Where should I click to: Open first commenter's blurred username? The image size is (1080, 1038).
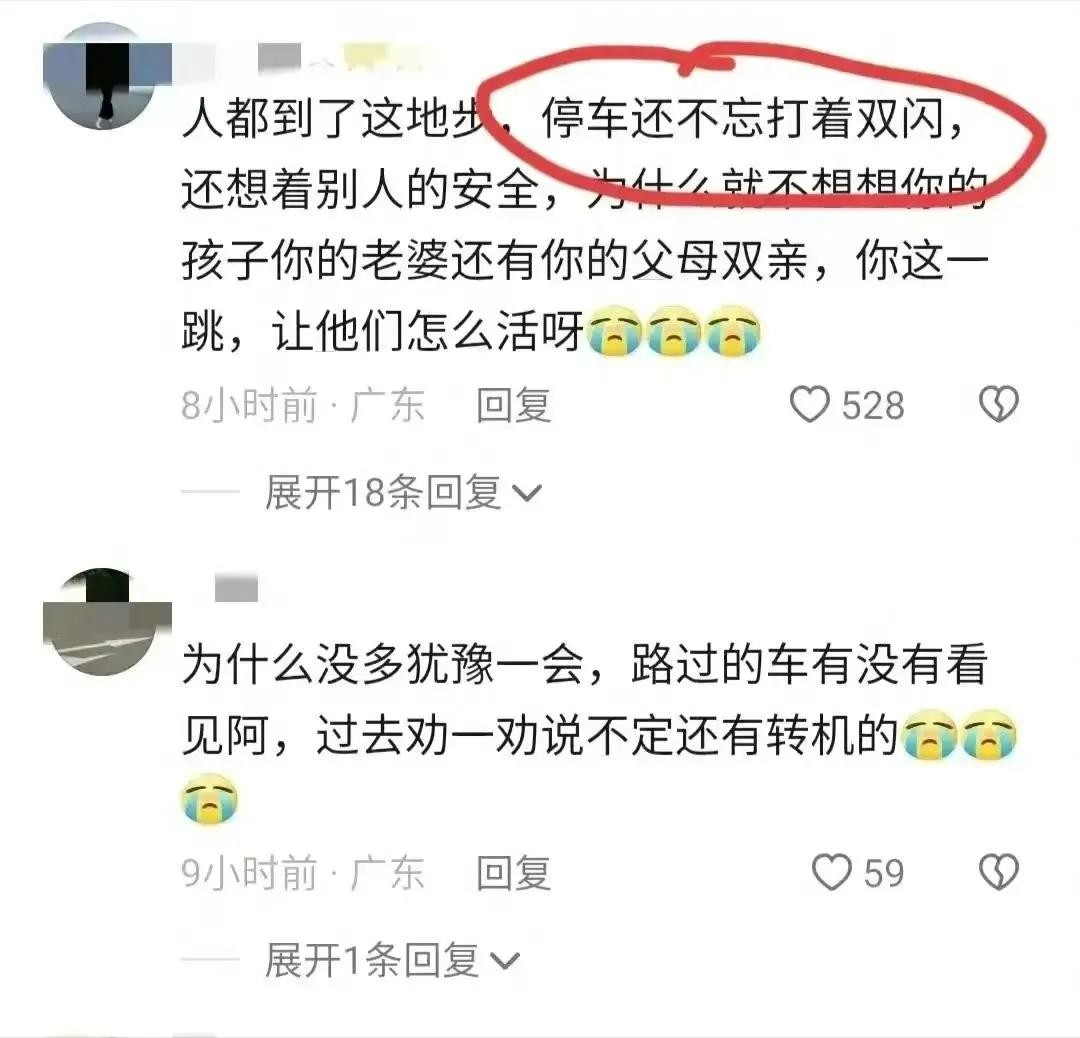click(303, 57)
